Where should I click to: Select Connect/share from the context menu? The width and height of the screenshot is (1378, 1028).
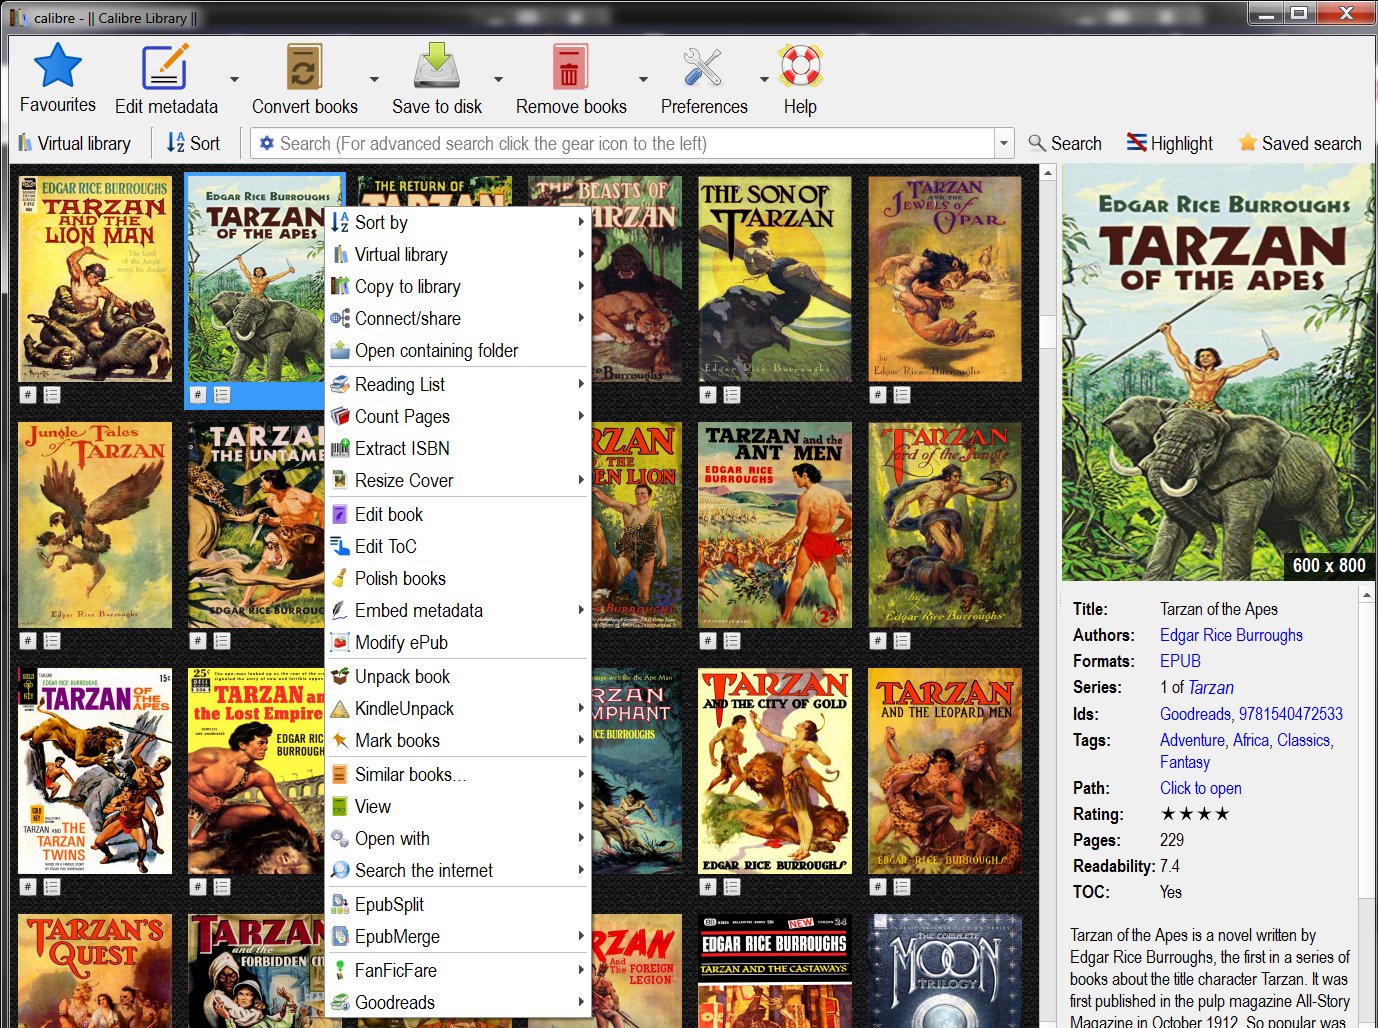[x=458, y=319]
